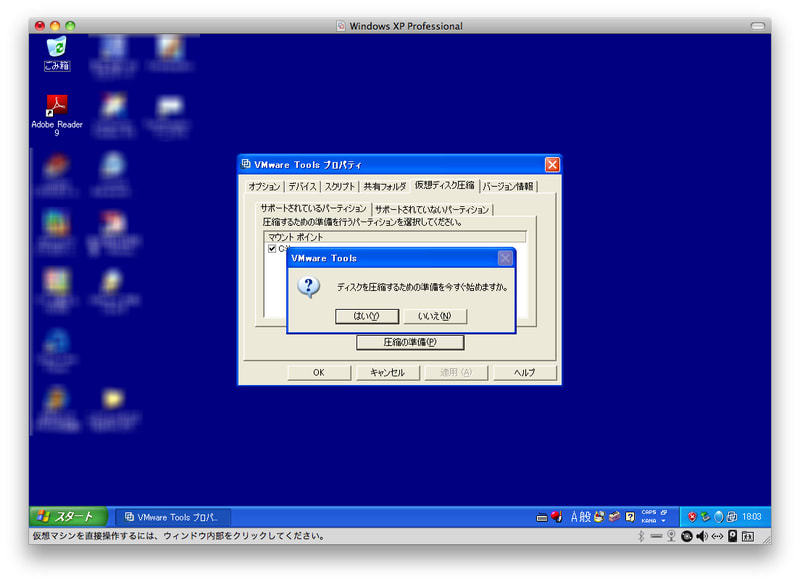Screen dimensions: 800x579
Task: Switch to the バージョン情報 tab
Action: pyautogui.click(x=508, y=186)
